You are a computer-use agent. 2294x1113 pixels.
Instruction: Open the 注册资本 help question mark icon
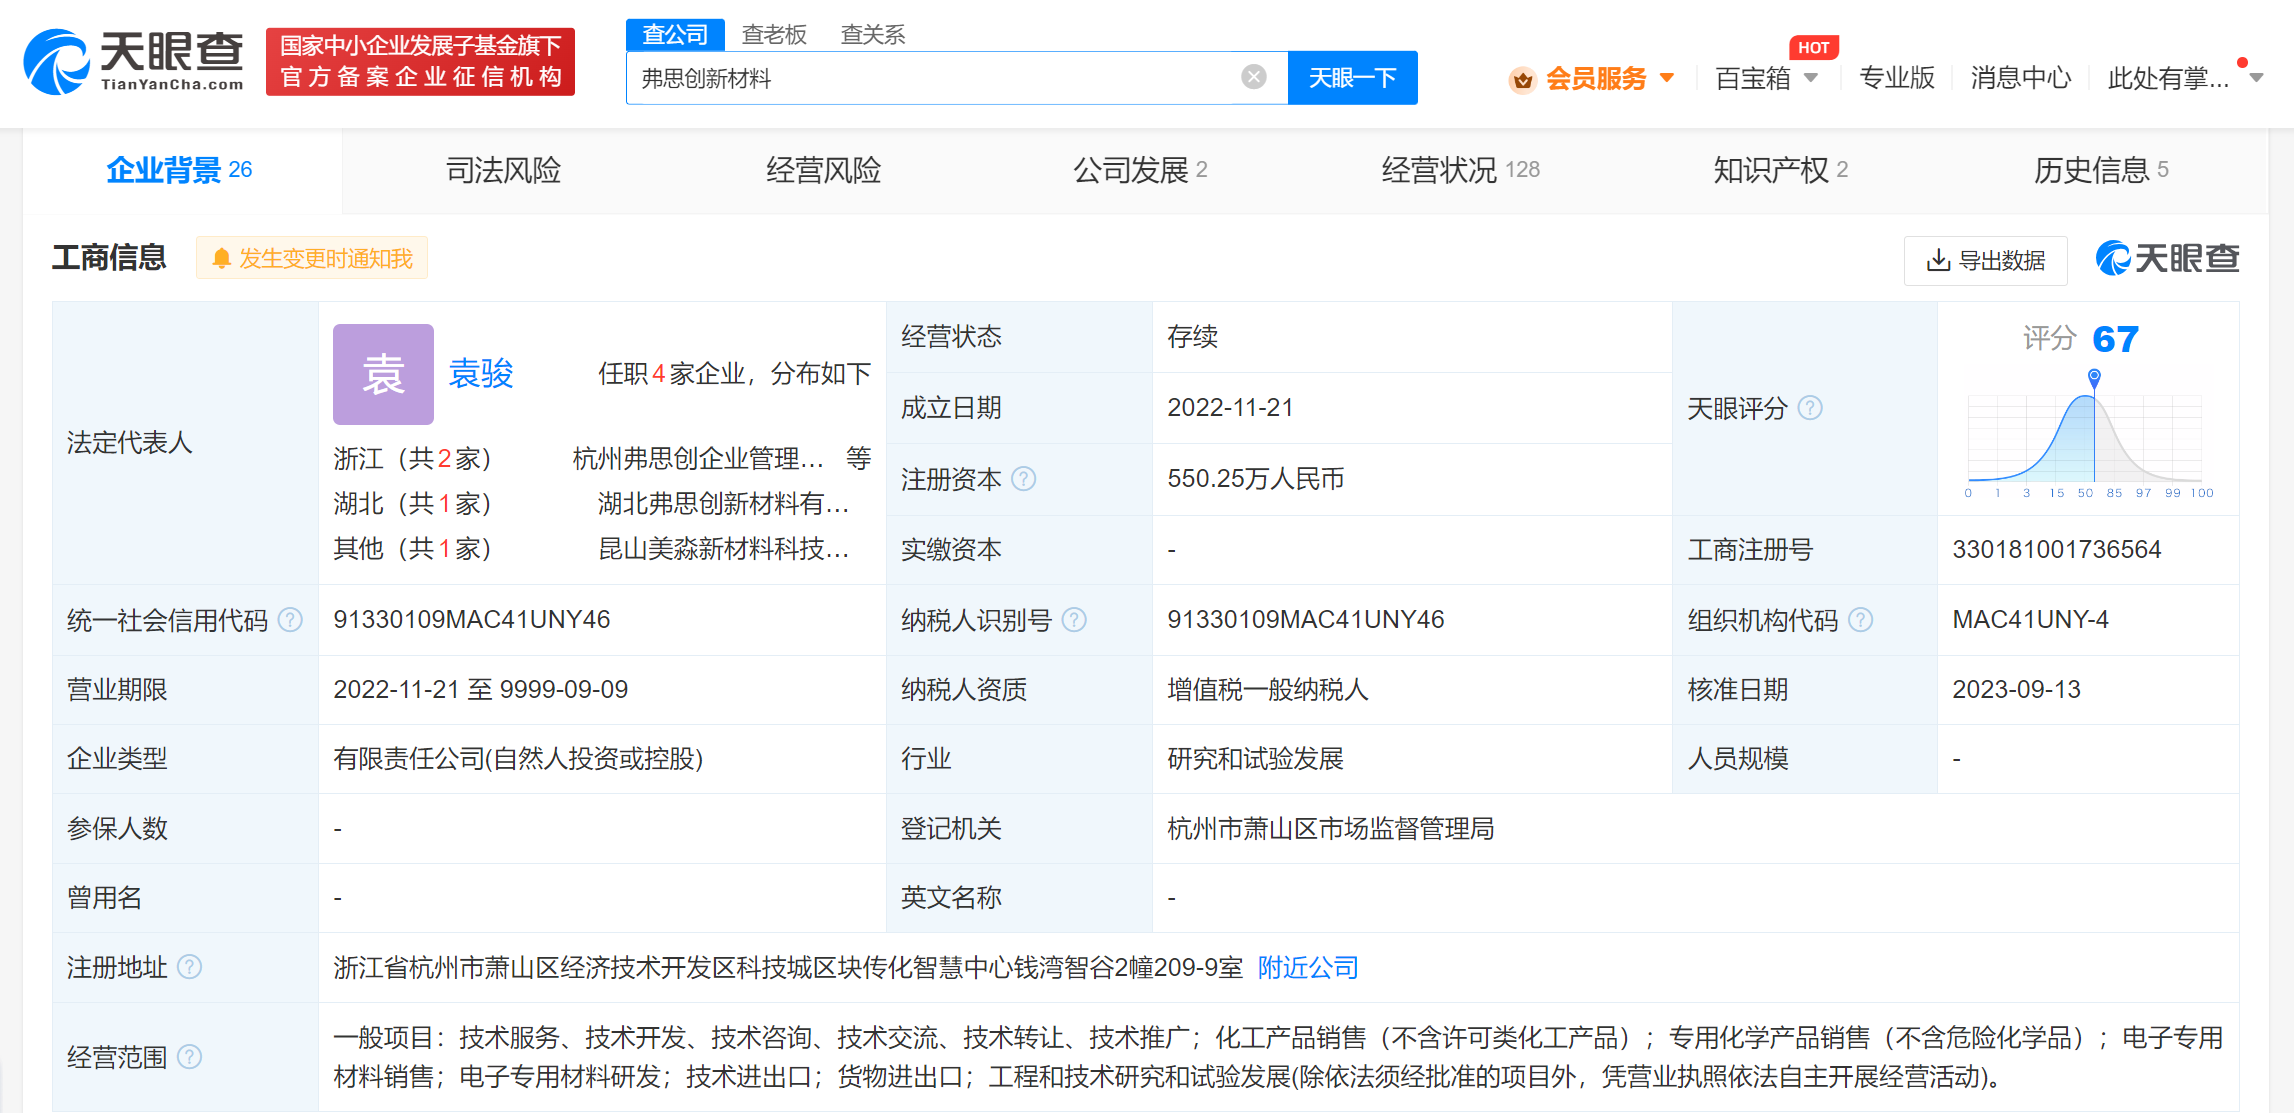pos(1023,479)
